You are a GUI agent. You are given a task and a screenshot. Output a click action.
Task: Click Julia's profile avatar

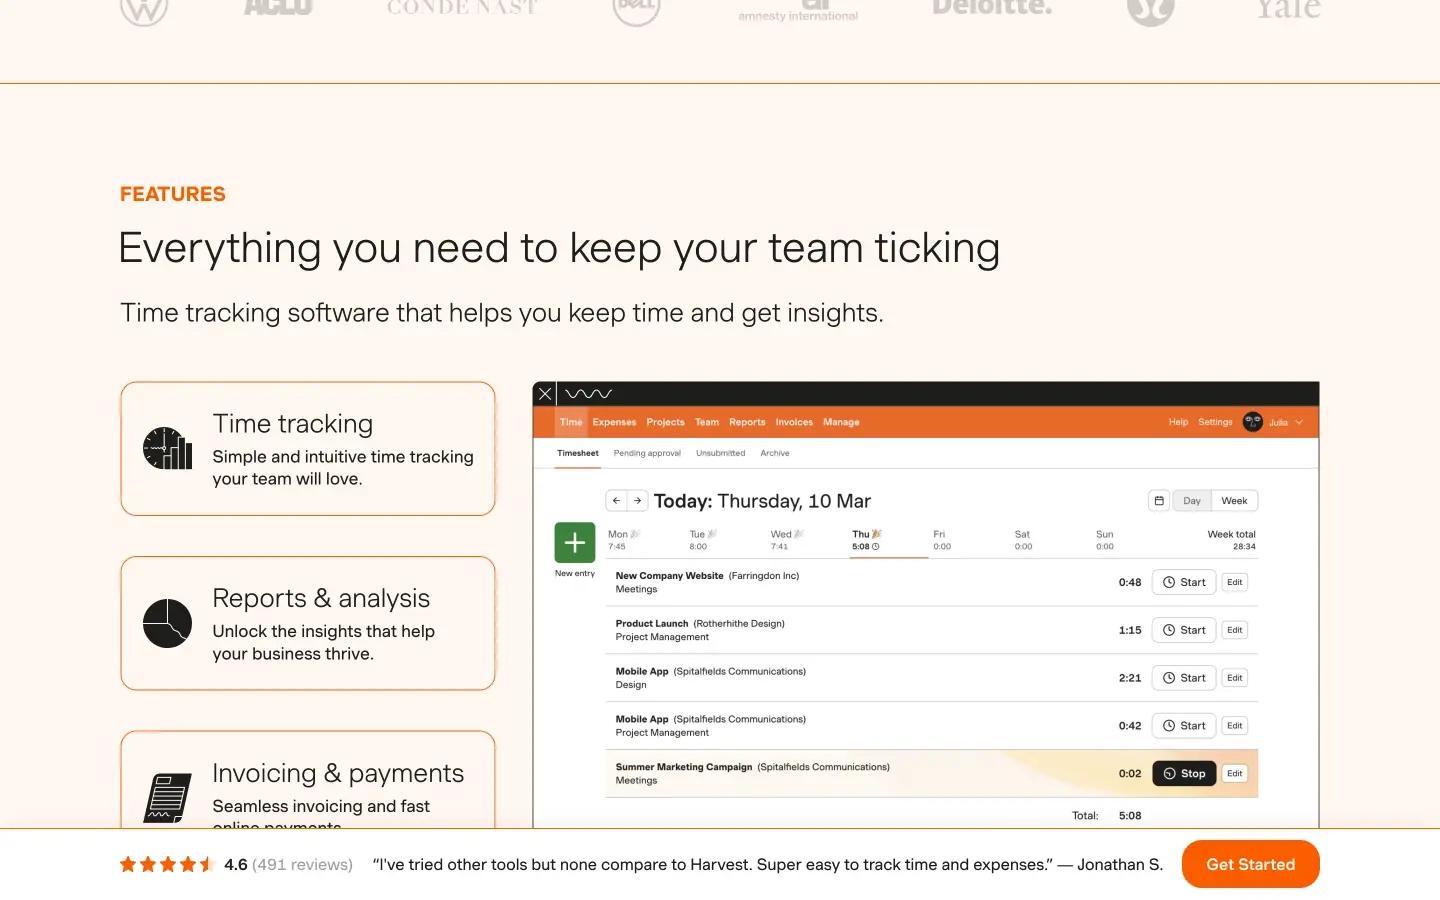coord(1252,422)
